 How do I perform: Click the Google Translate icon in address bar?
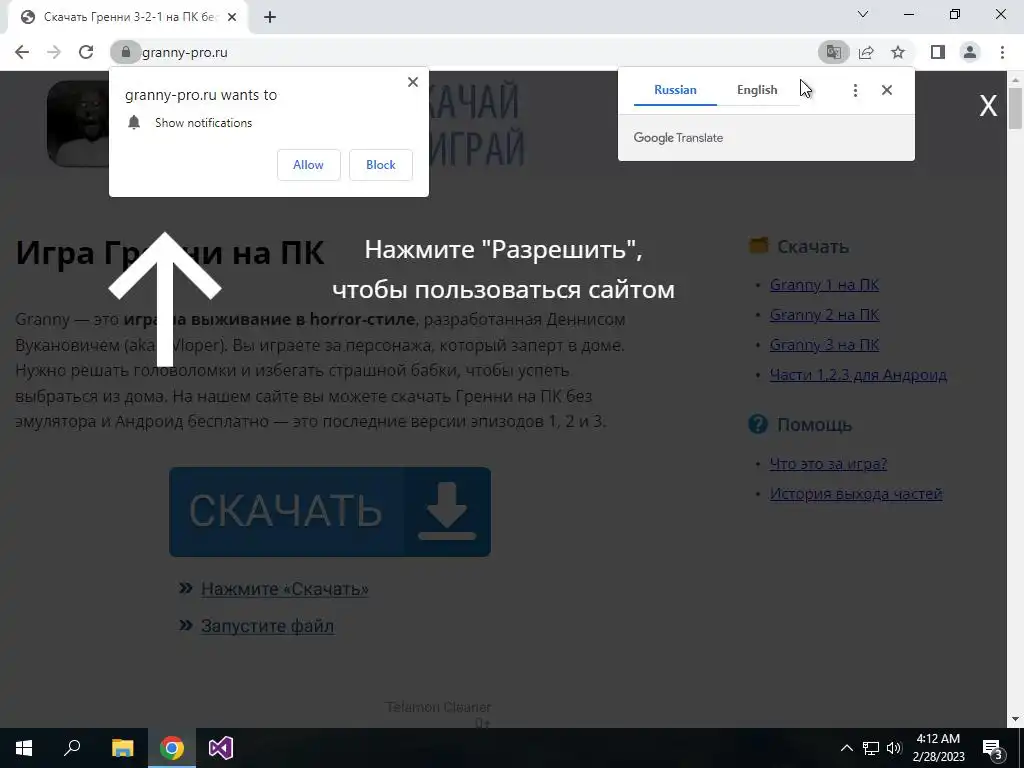tap(834, 52)
